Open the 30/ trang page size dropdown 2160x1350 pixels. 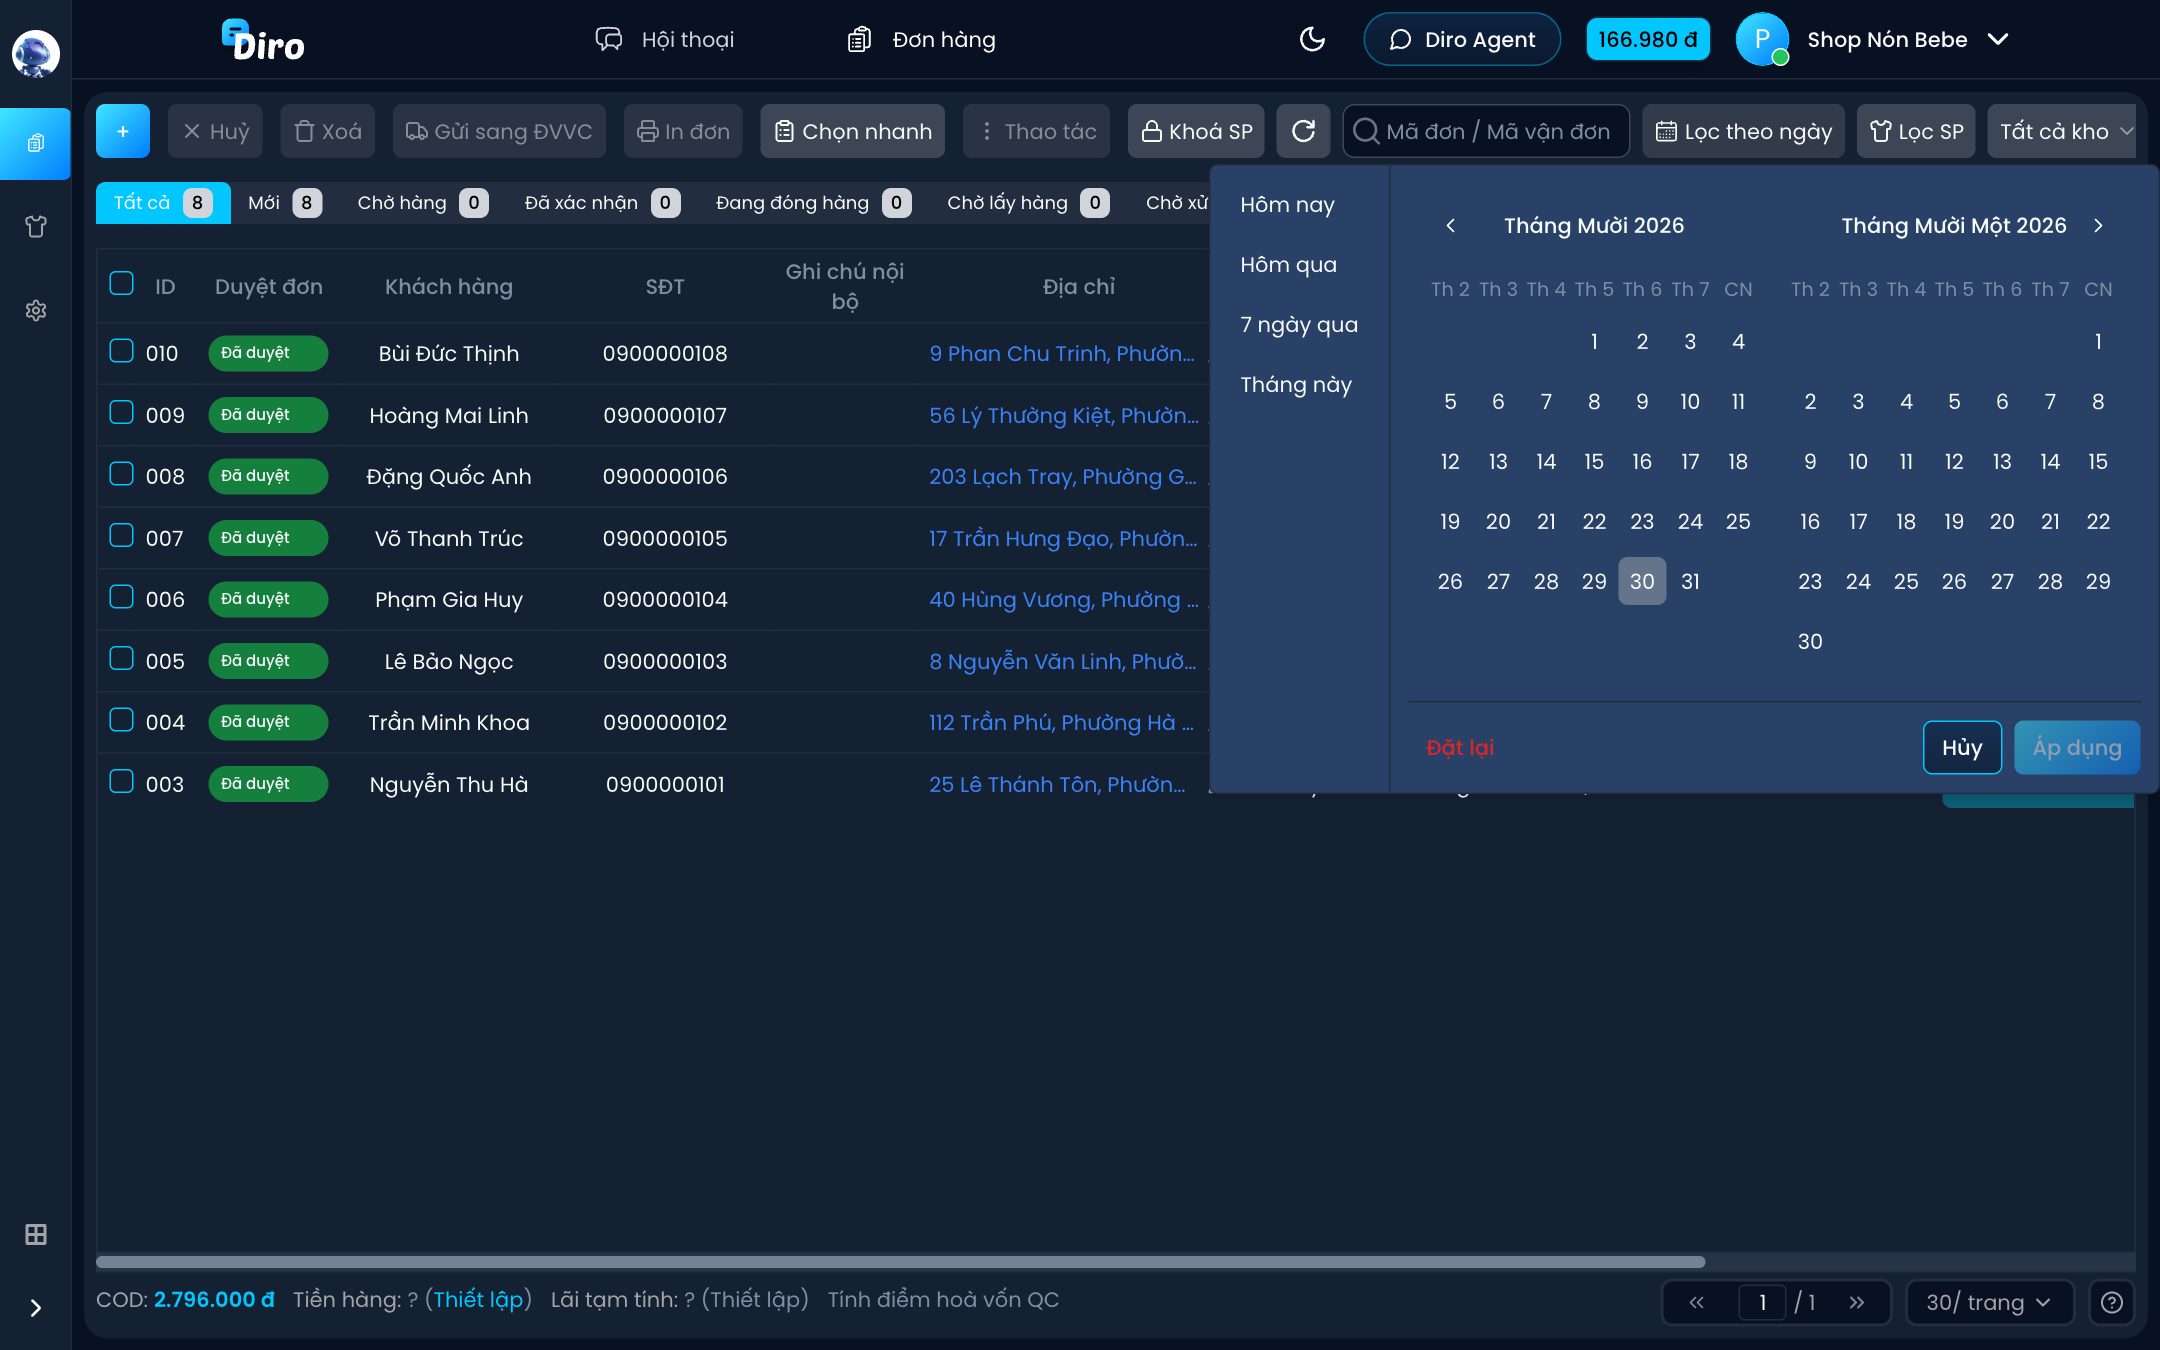[x=1989, y=1302]
